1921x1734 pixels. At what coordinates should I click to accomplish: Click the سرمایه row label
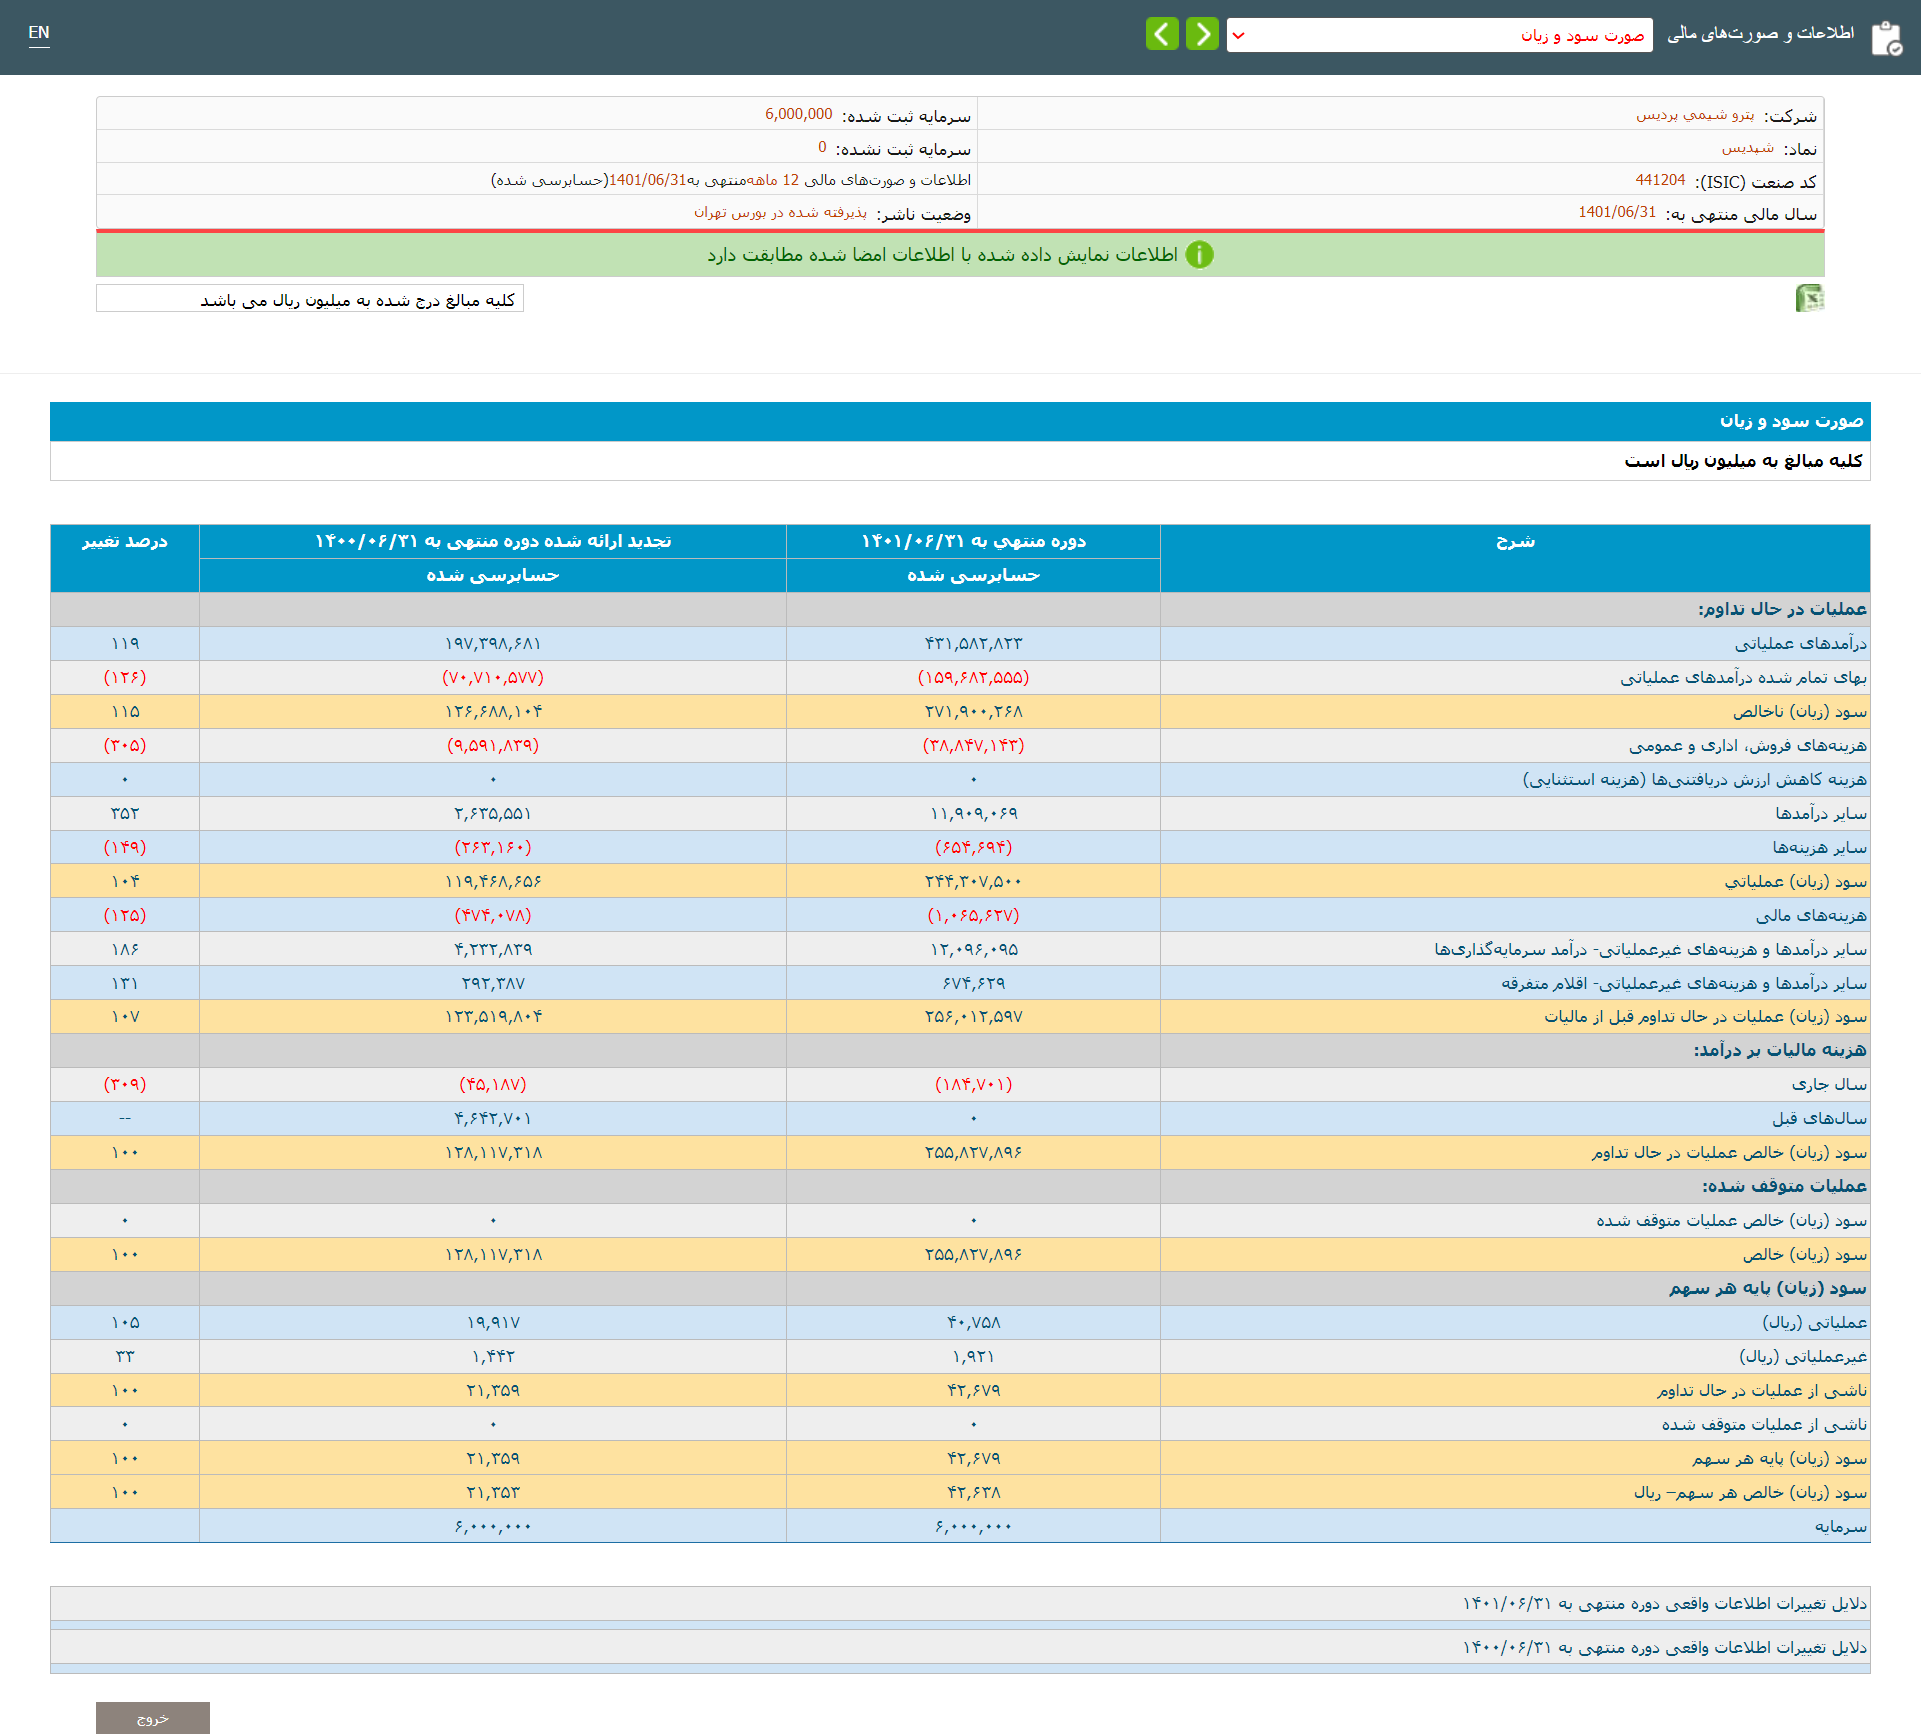coord(1841,1526)
